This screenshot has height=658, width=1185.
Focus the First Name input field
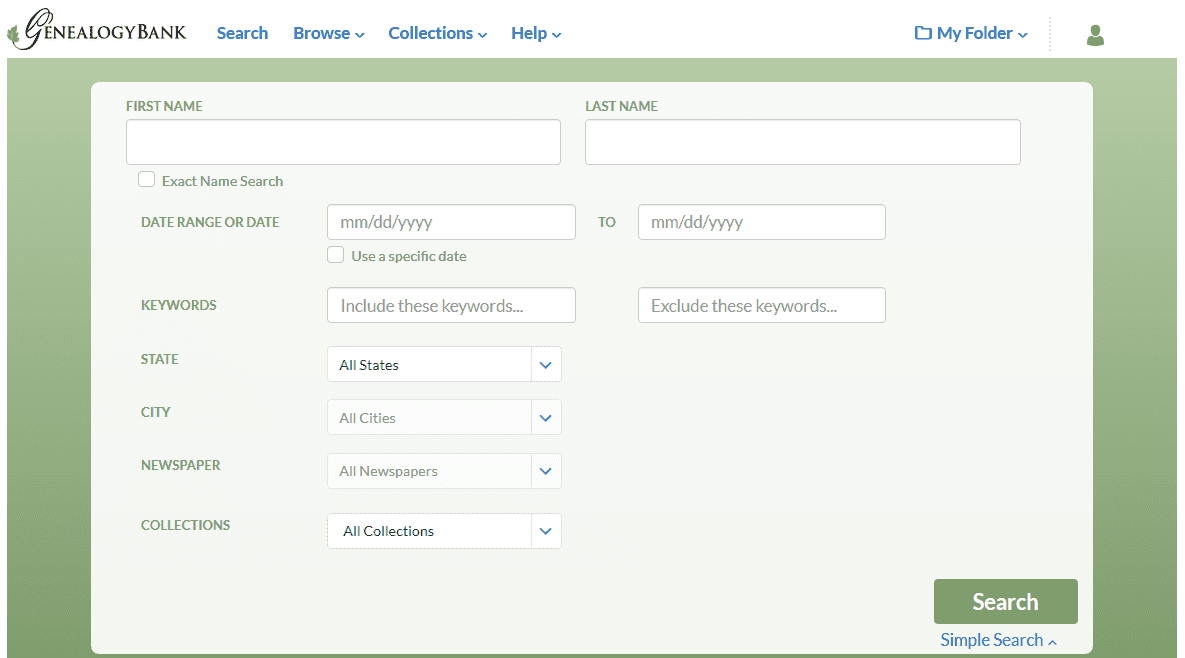[343, 142]
